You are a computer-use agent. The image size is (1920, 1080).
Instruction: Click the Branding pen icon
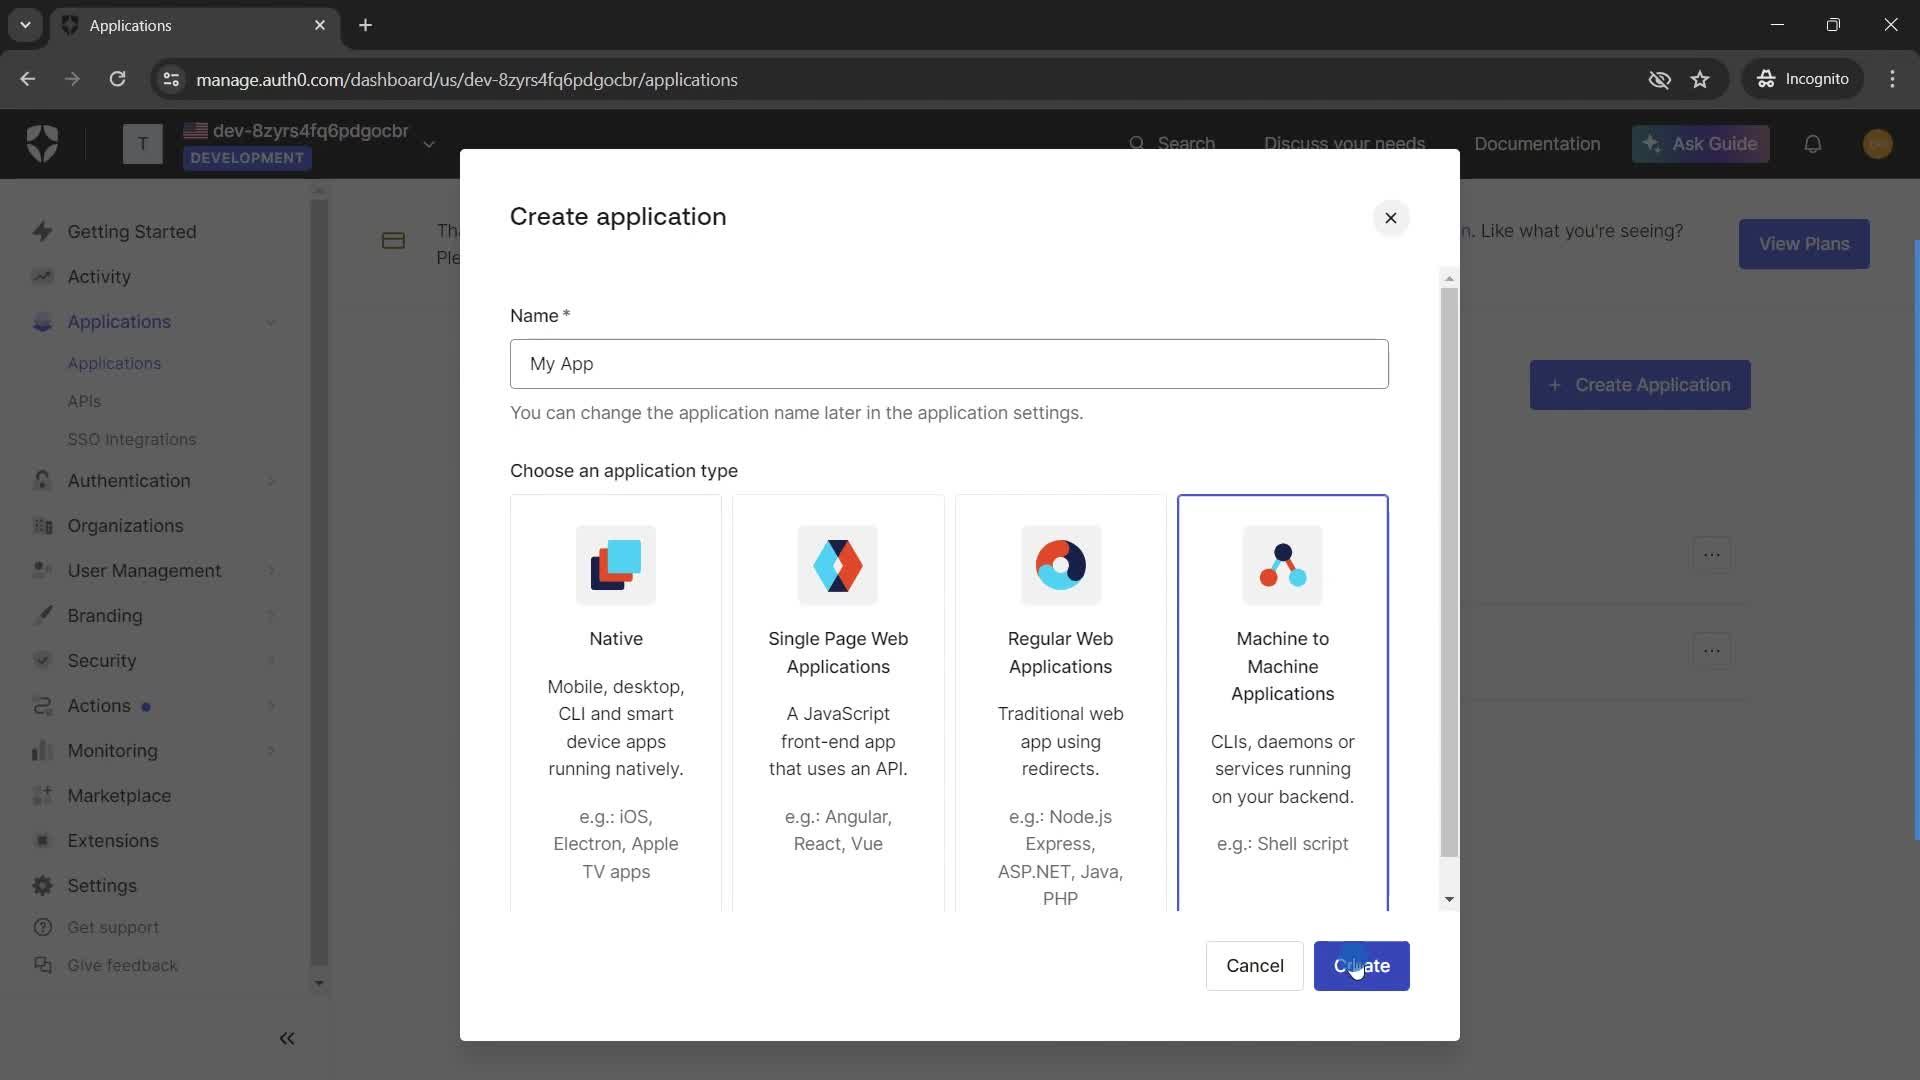click(x=42, y=615)
